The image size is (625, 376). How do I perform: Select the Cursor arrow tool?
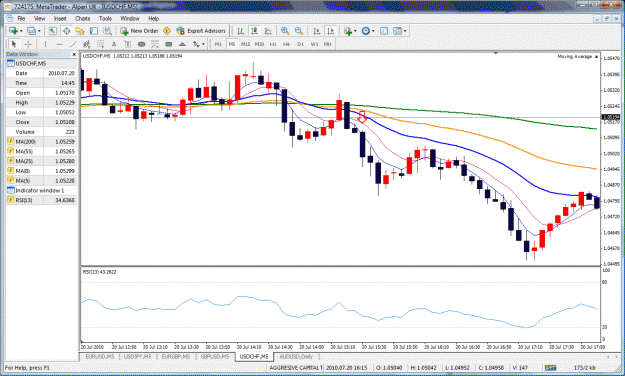point(14,44)
